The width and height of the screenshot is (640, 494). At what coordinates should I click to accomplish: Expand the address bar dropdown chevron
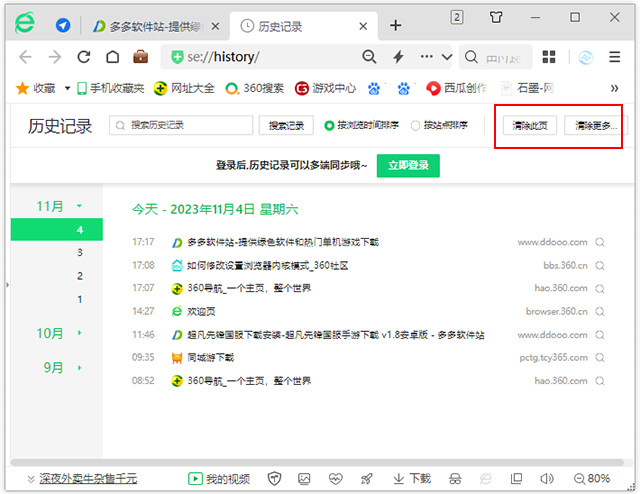pos(447,57)
